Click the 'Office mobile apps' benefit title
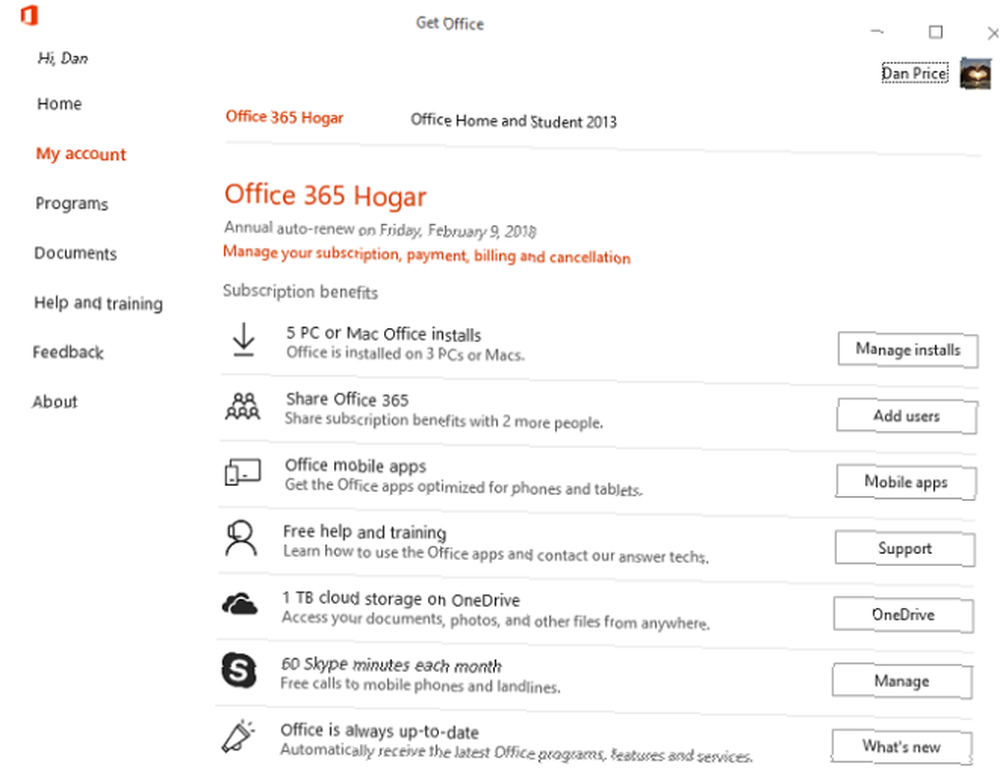Screen dimensions: 1000x773 coord(355,466)
